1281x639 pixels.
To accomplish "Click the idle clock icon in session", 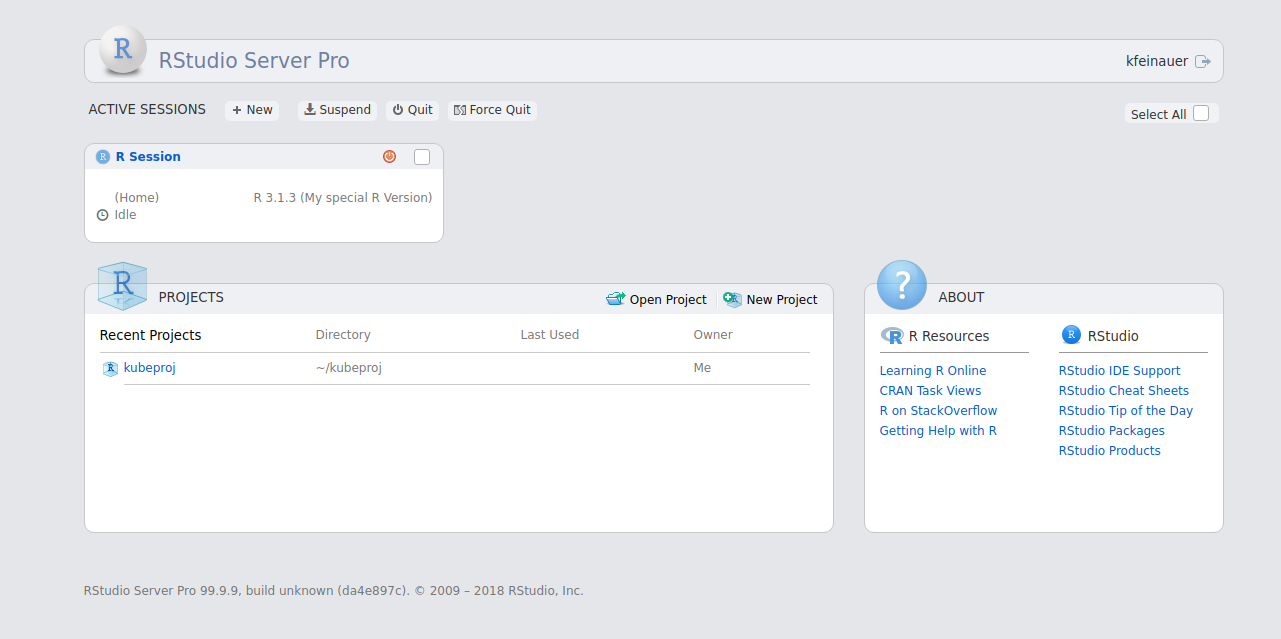I will [x=102, y=215].
